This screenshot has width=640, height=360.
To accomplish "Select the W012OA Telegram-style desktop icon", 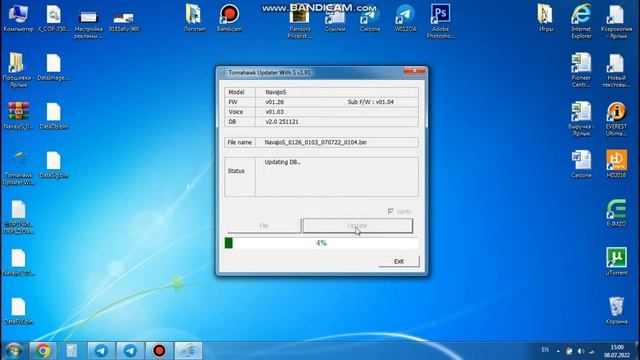I will click(x=405, y=18).
